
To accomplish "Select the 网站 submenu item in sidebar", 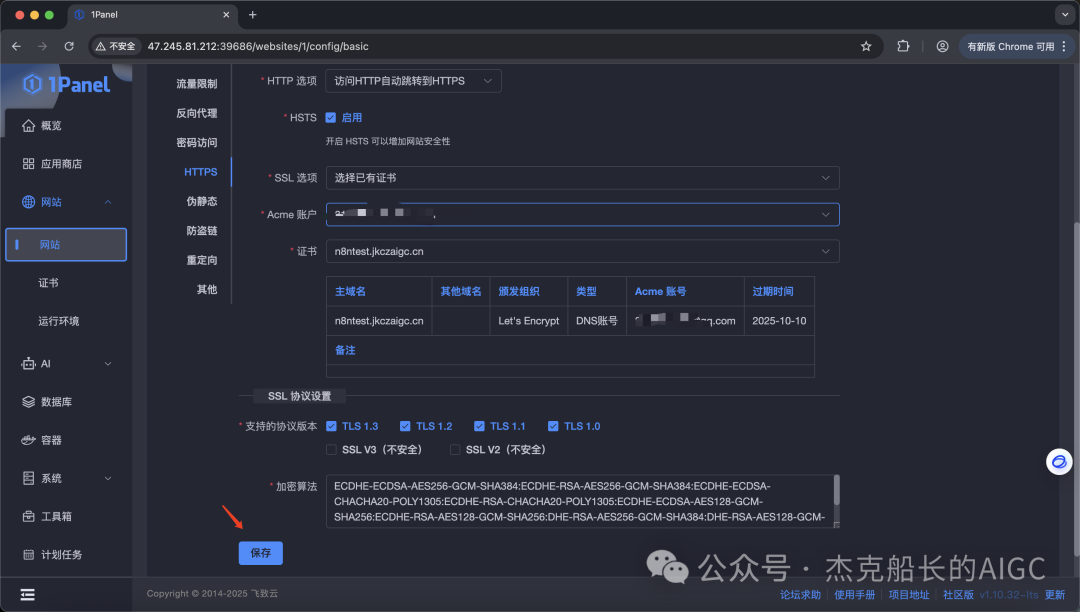I will [66, 244].
